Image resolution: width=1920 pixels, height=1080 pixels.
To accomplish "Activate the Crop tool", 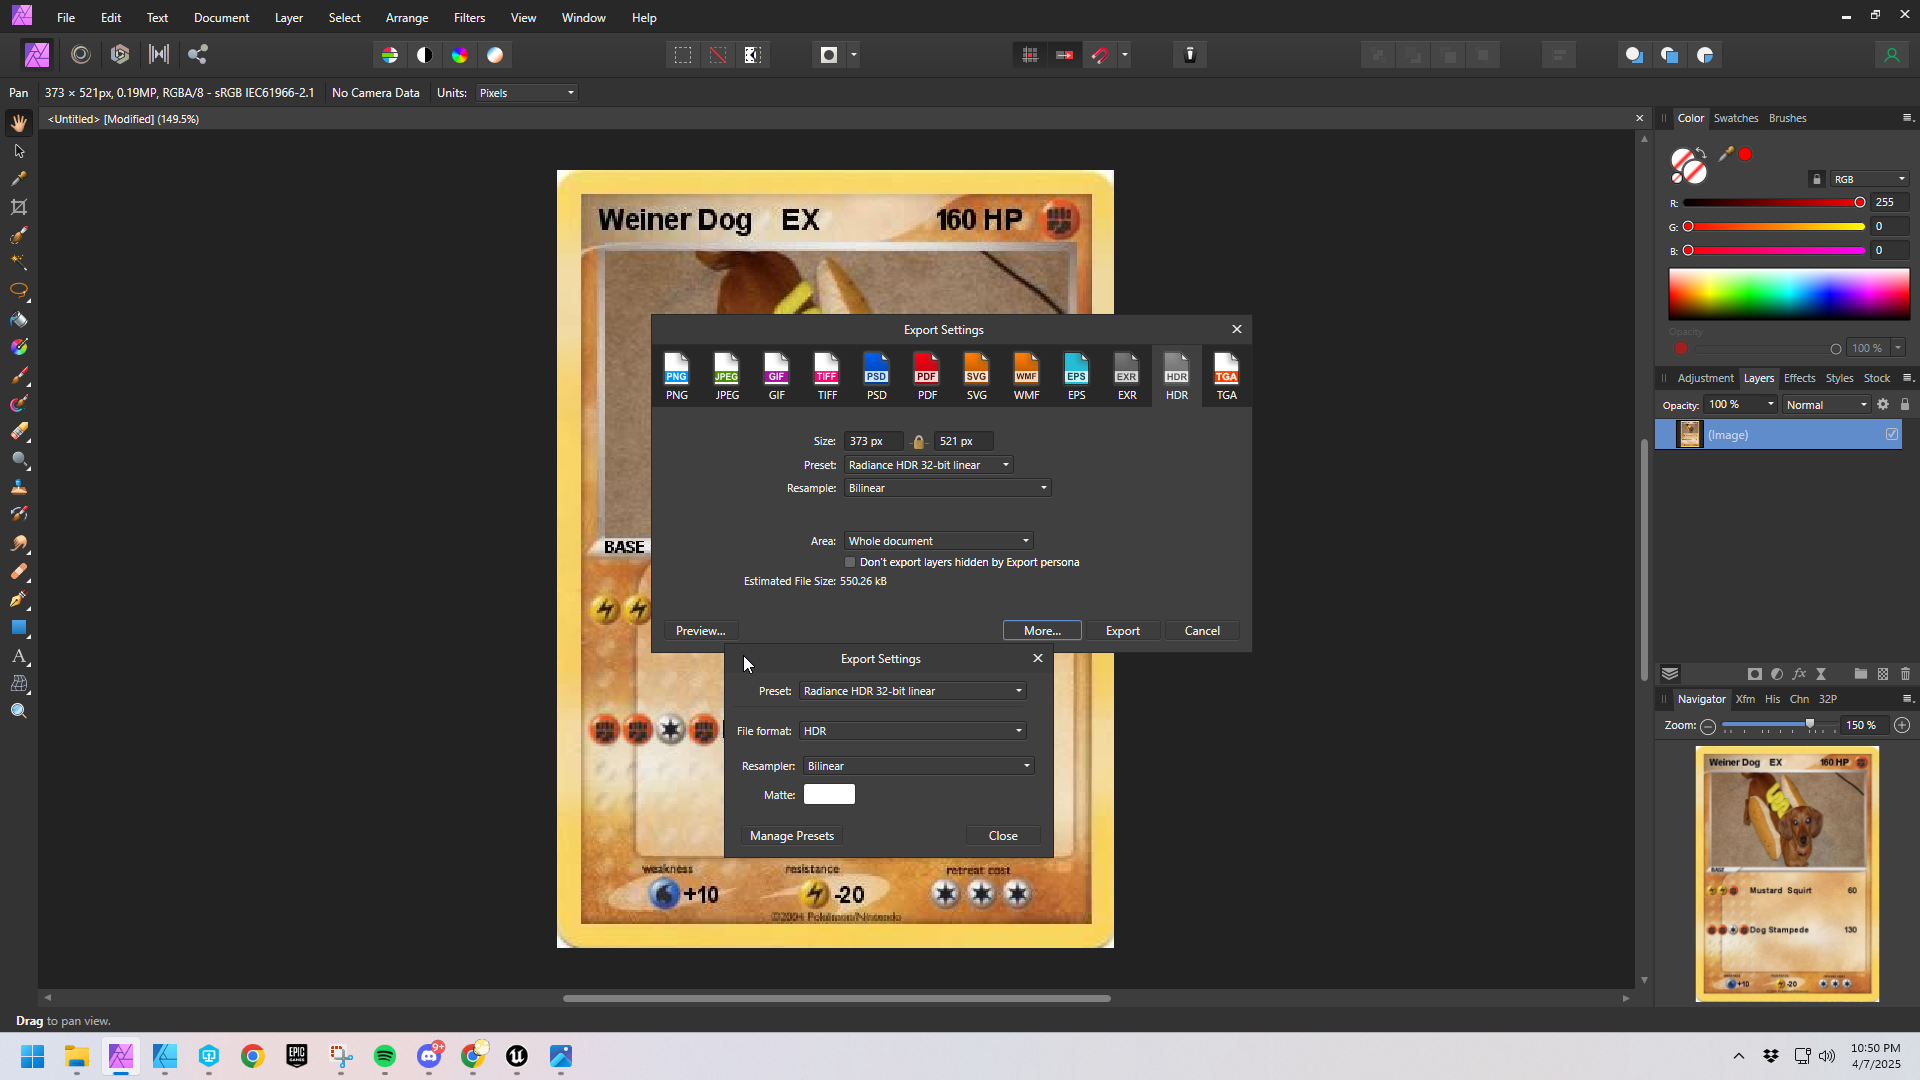I will tap(19, 207).
